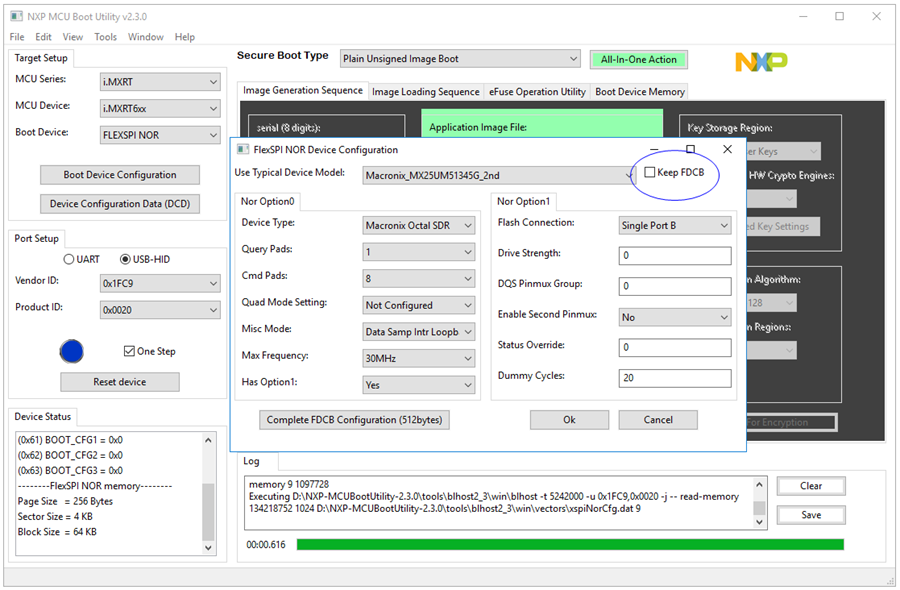The image size is (900, 590).
Task: Close the FlexSPI NOR Device Configuration dialog
Action: pyautogui.click(x=727, y=149)
